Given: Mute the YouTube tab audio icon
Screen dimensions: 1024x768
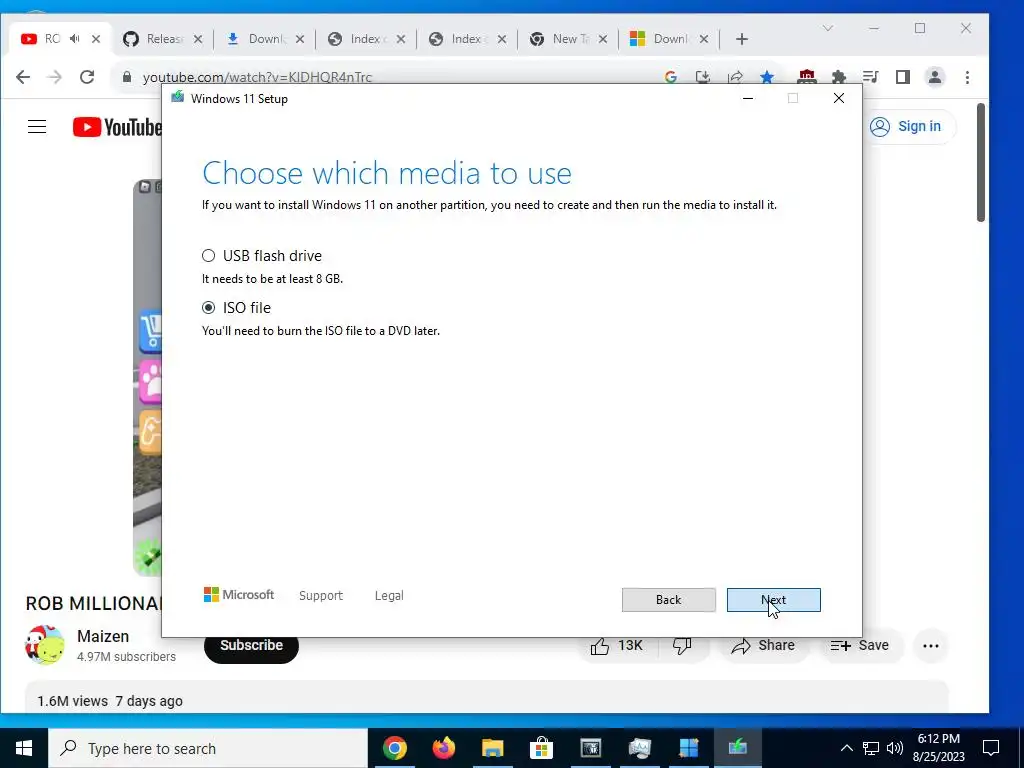Looking at the screenshot, I should (75, 39).
